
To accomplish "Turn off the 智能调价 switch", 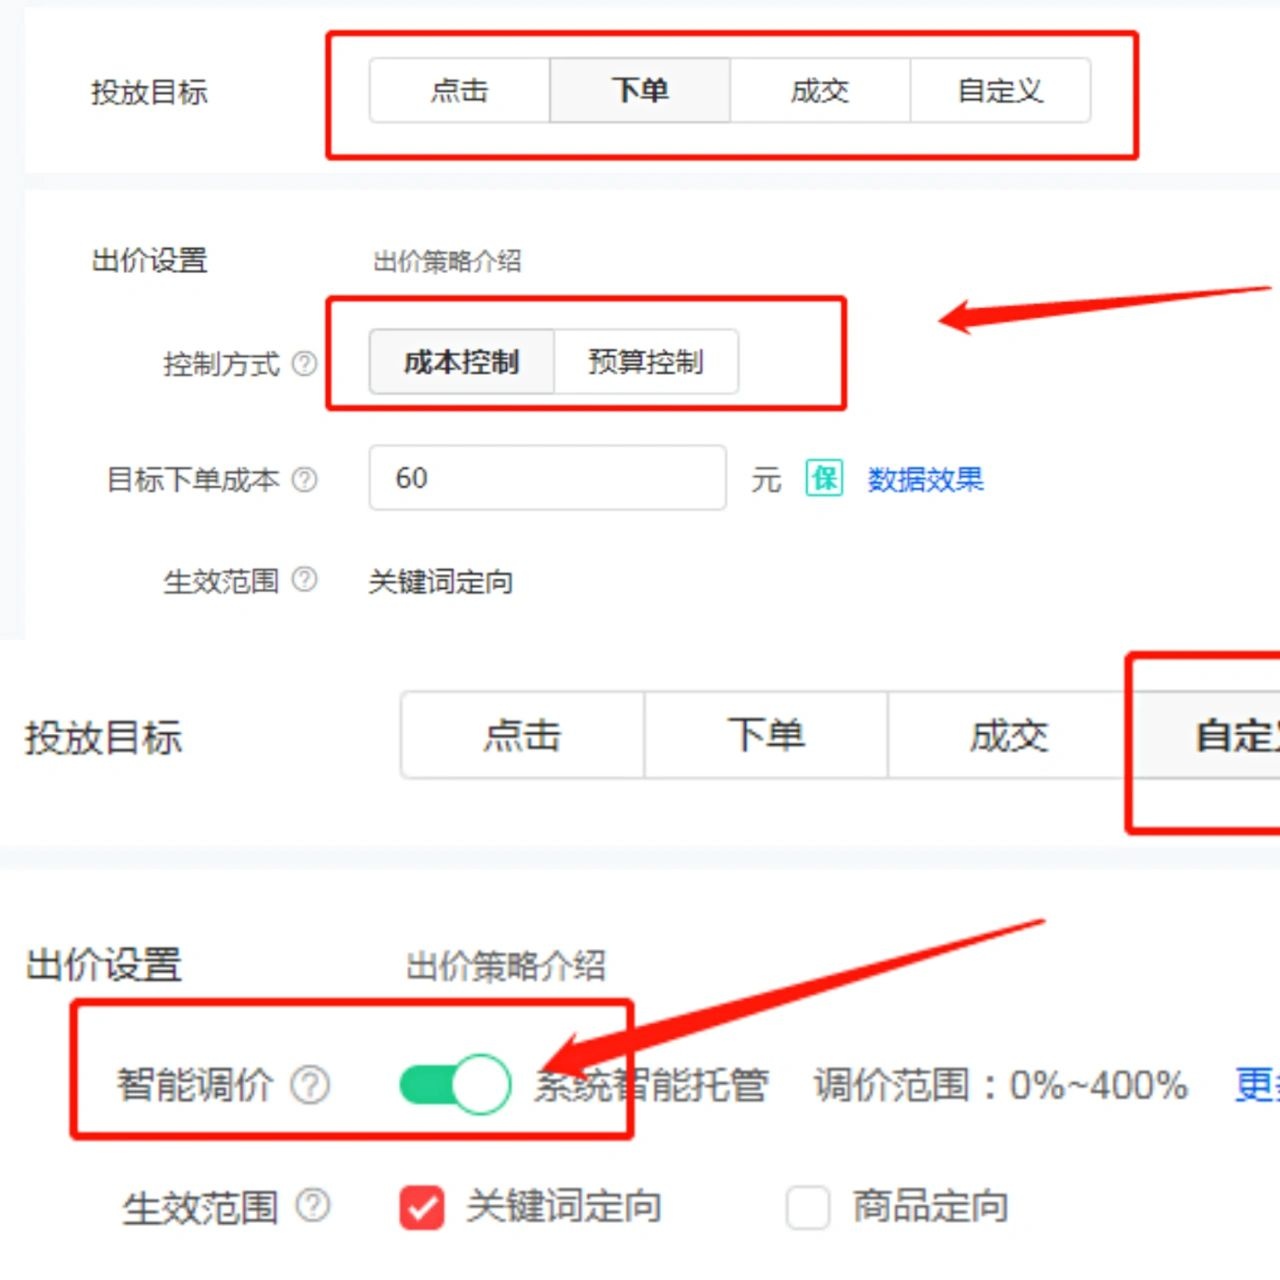I will pyautogui.click(x=455, y=1085).
